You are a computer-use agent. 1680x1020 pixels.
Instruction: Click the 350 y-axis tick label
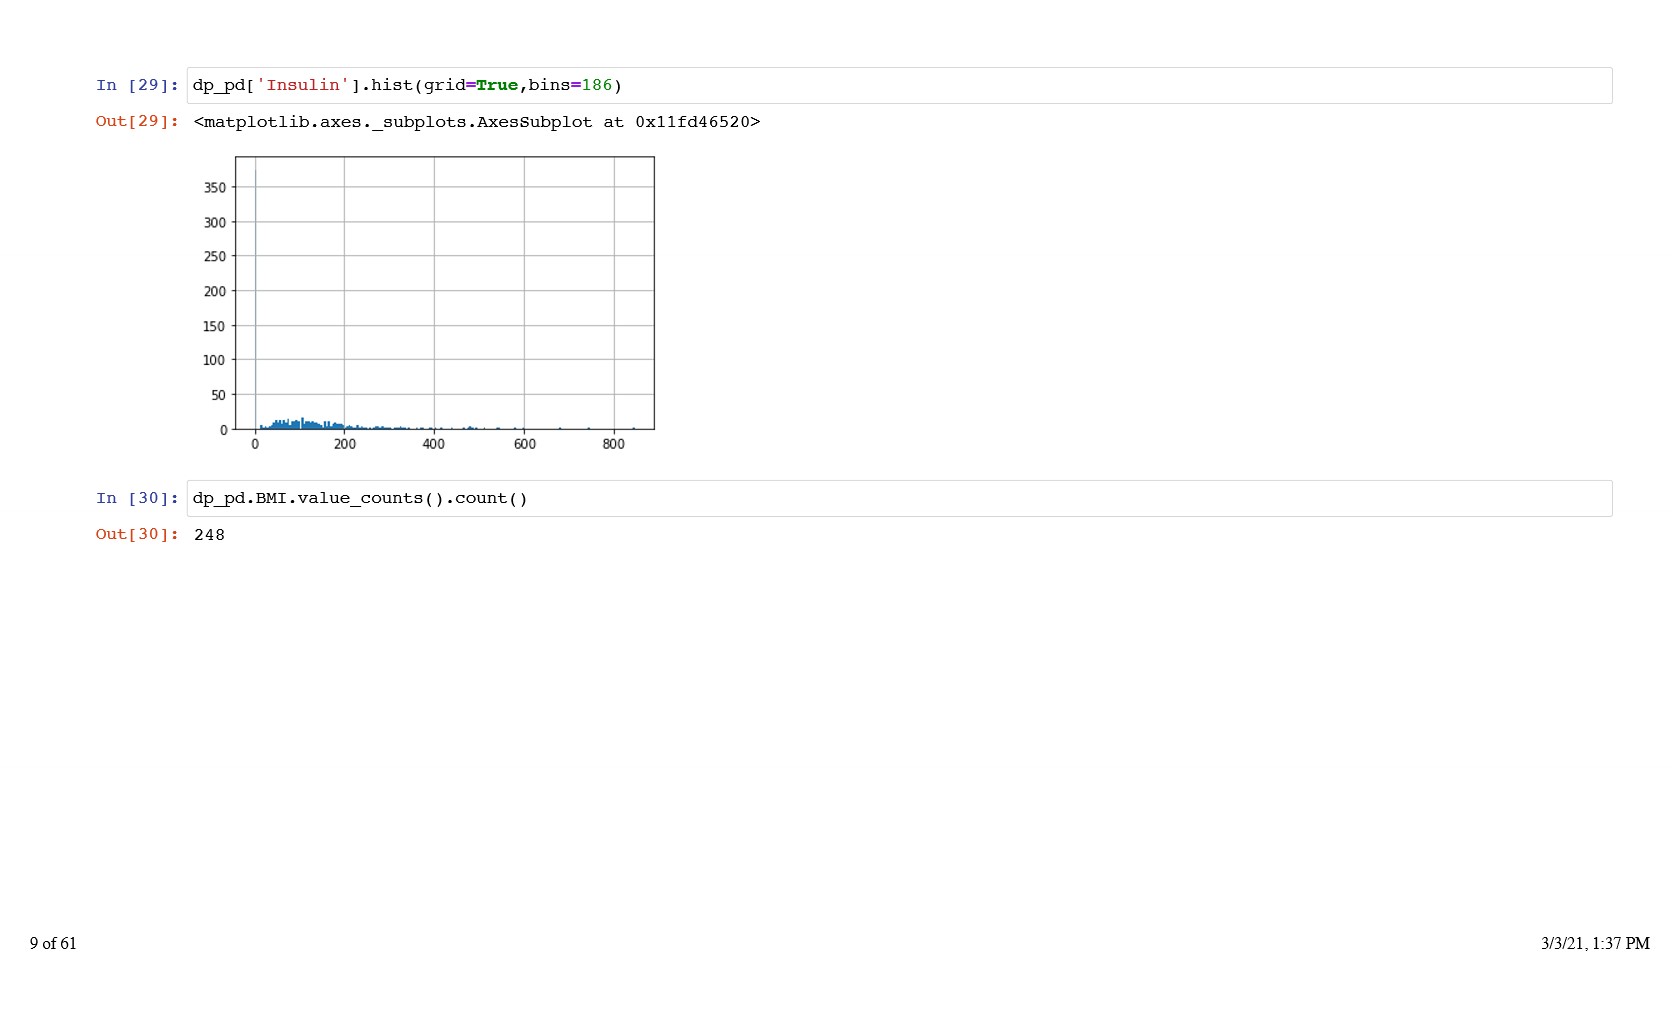click(x=214, y=188)
